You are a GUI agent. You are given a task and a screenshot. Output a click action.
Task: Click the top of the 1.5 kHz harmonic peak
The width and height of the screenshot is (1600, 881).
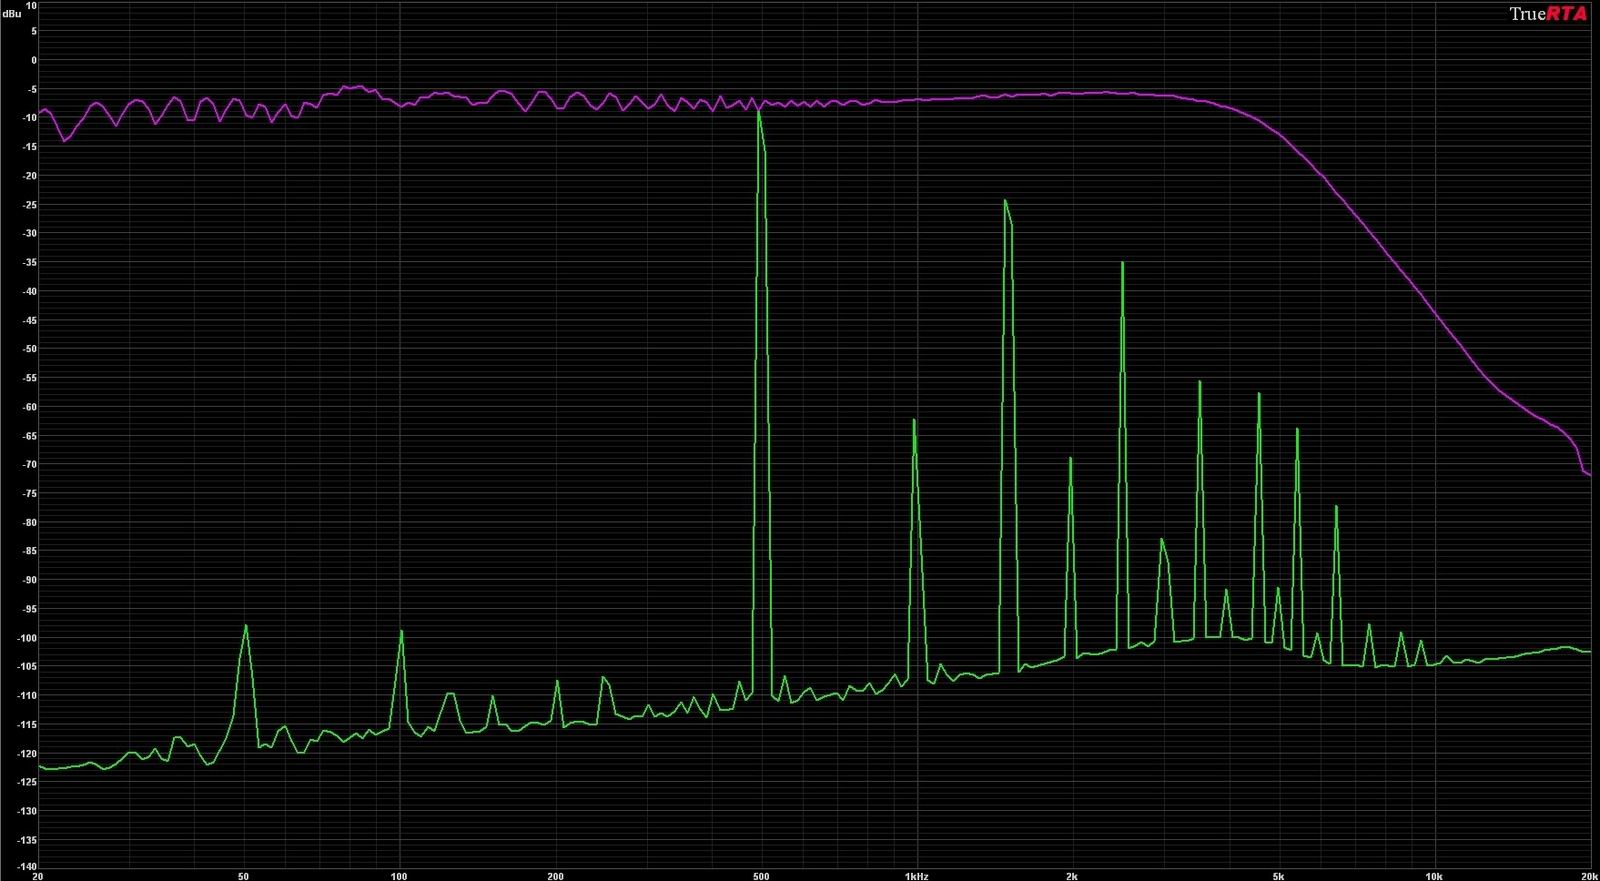[x=1005, y=200]
